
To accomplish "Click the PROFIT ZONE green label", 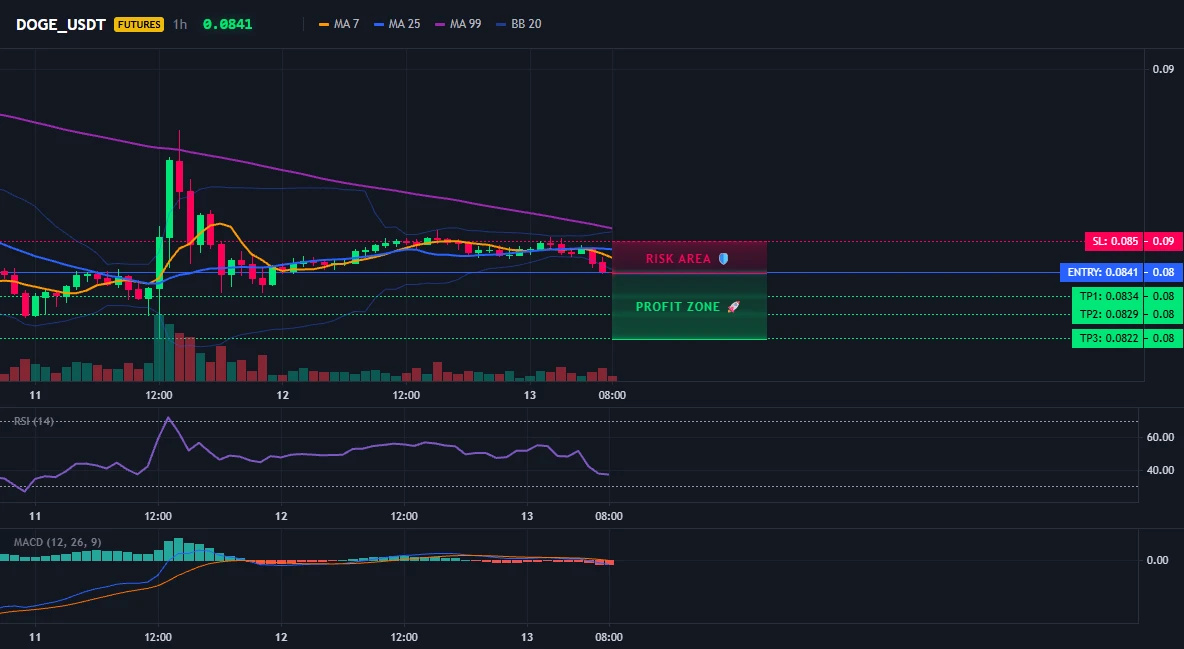I will click(x=678, y=307).
